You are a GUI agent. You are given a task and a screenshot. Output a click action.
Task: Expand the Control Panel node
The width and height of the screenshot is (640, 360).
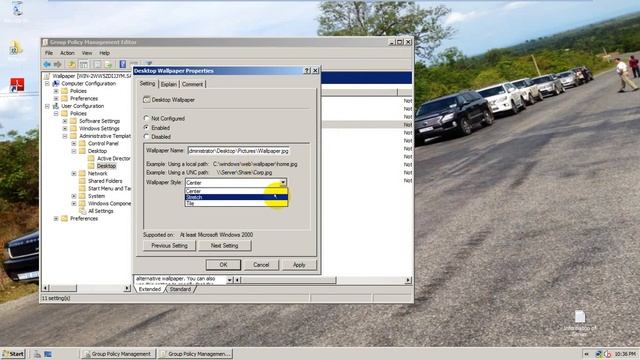point(74,143)
